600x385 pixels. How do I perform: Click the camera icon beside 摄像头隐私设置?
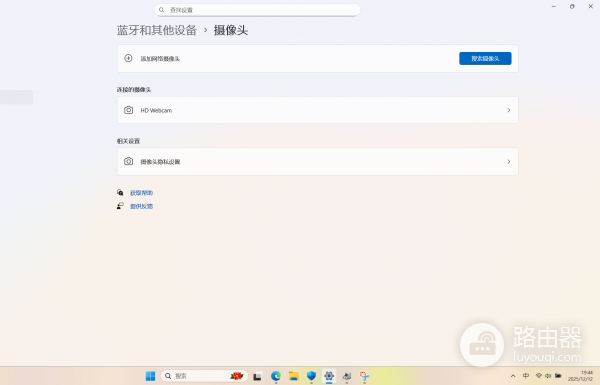click(129, 162)
